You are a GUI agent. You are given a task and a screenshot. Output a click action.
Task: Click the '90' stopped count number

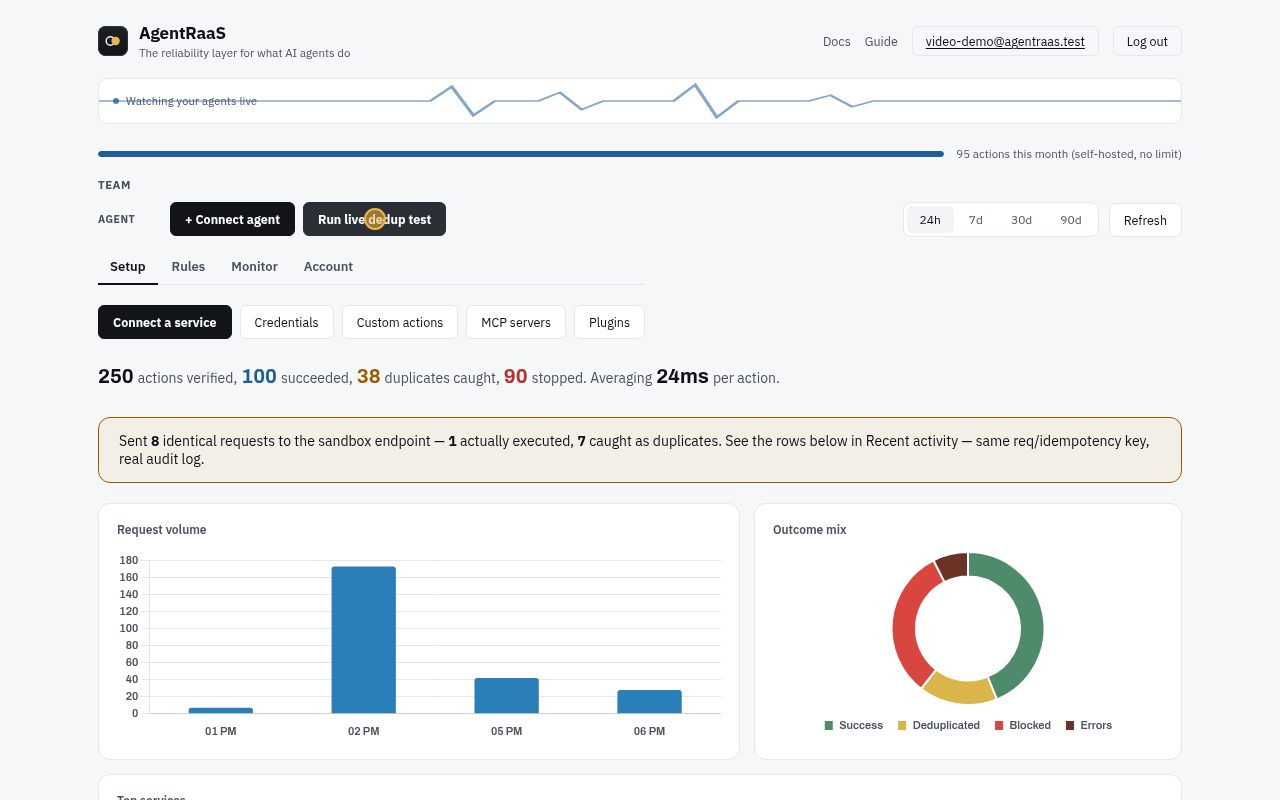[x=515, y=377]
